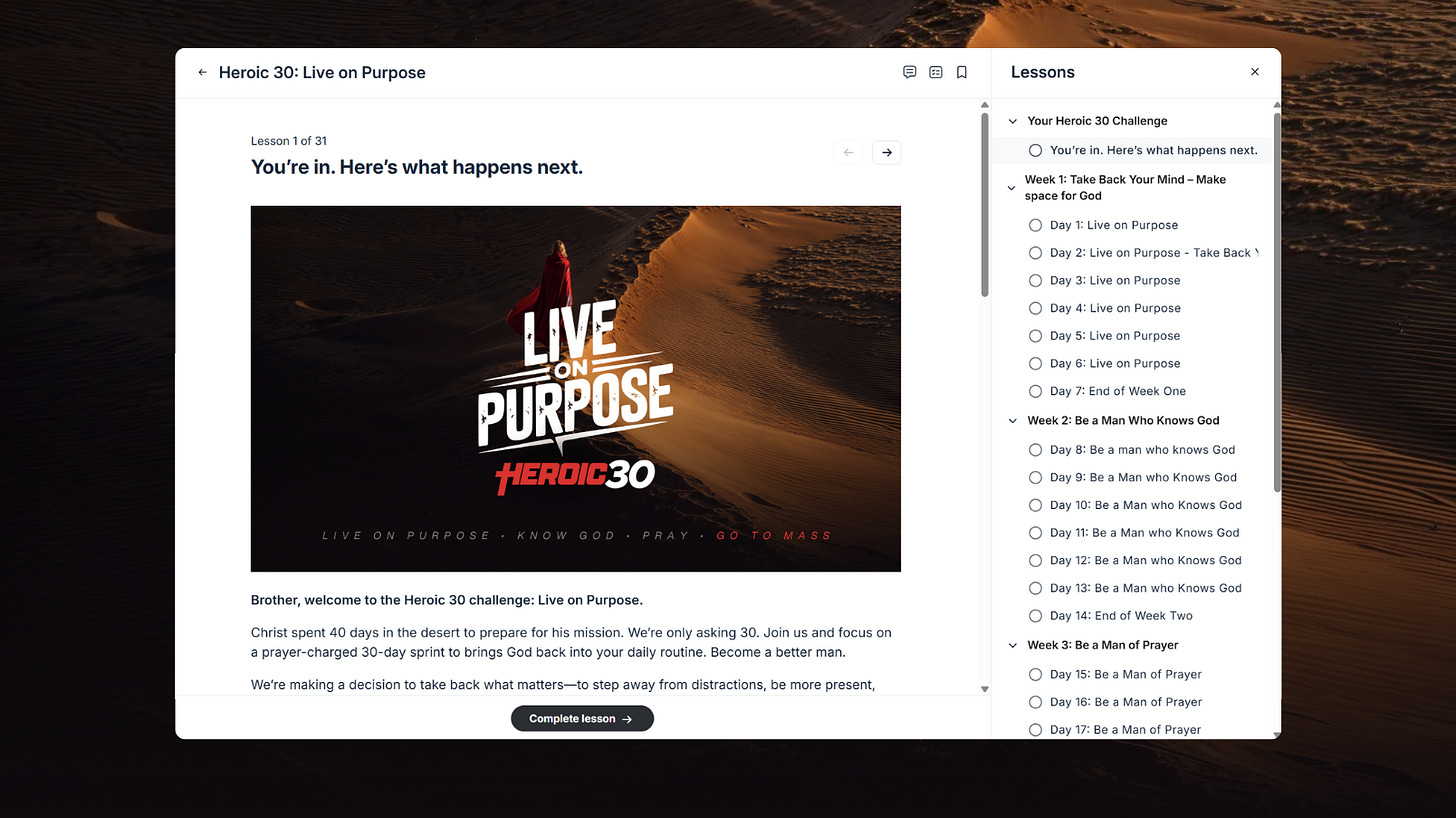
Task: Mark Day 4 lesson completion circle
Action: click(1035, 308)
